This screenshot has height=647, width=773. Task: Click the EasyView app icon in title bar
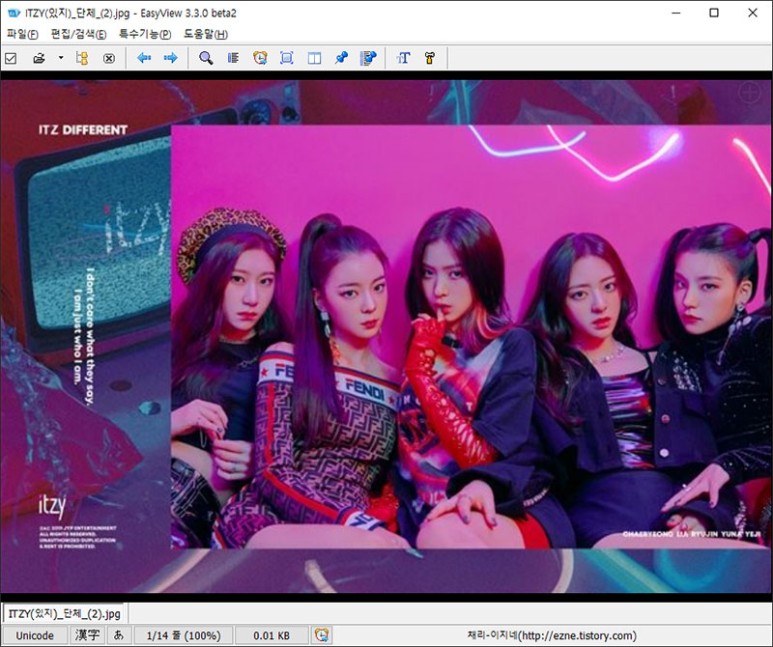tap(13, 13)
